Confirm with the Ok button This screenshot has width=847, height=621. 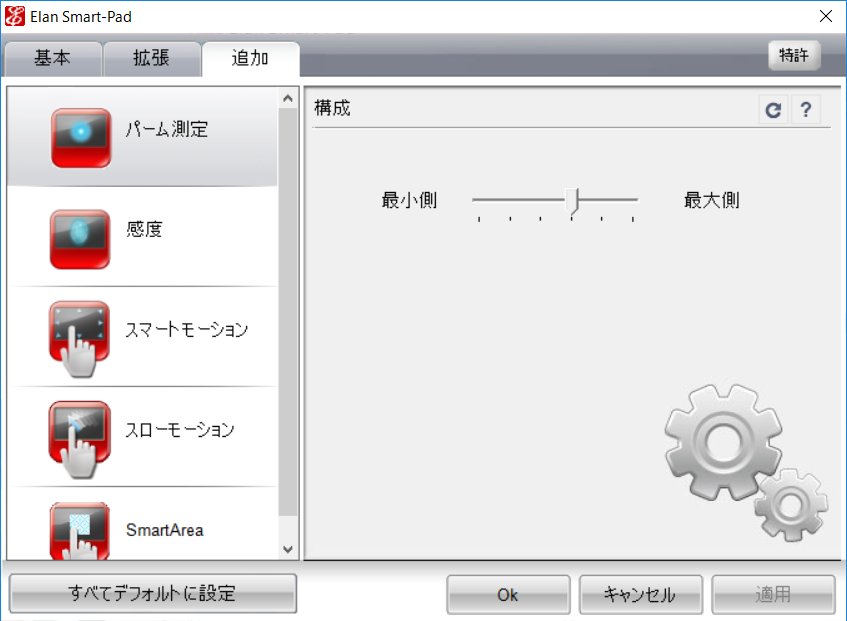508,595
